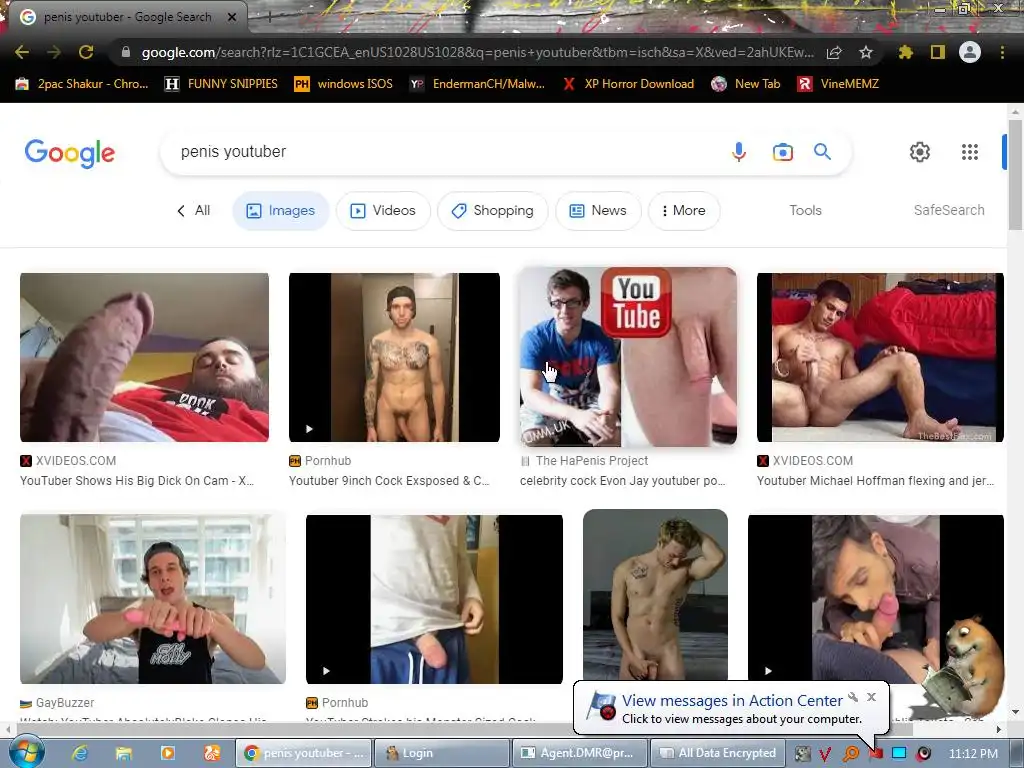Switch to the Chrome taskbar window

click(304, 753)
